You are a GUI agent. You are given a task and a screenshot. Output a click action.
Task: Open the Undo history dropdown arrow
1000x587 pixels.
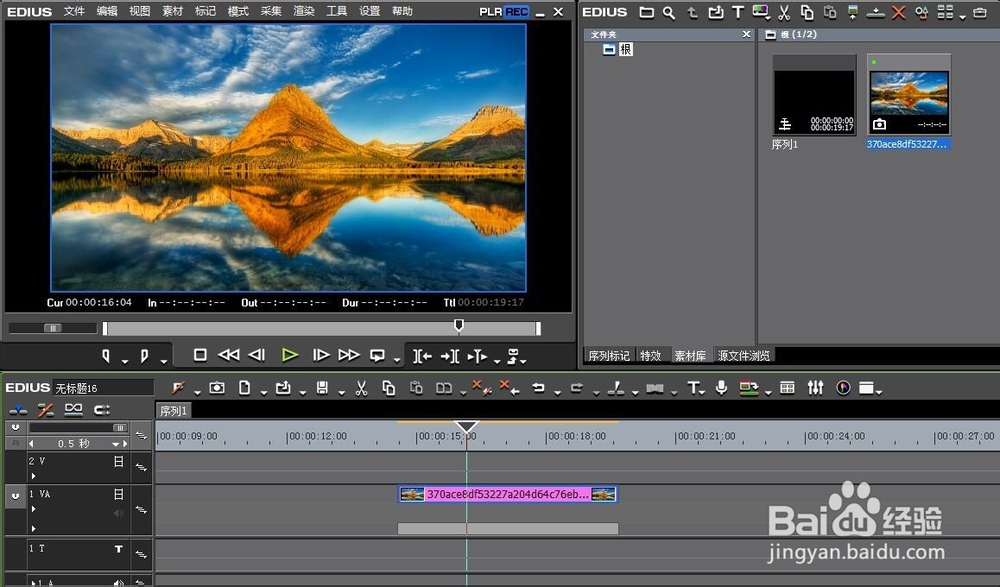coord(557,392)
